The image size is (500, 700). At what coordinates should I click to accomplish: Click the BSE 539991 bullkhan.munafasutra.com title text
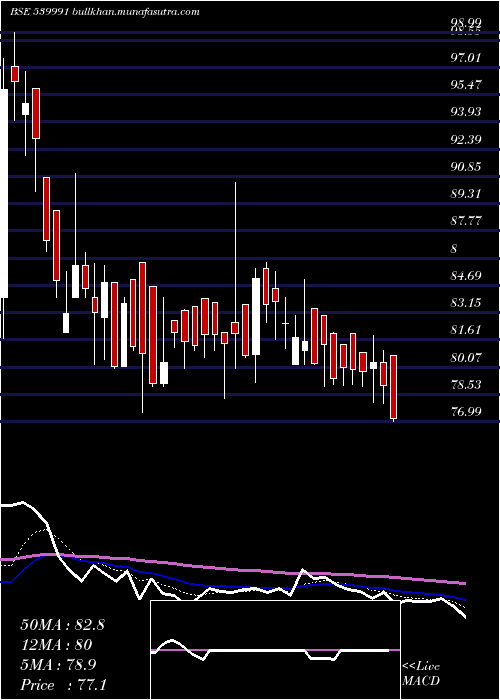pos(105,12)
